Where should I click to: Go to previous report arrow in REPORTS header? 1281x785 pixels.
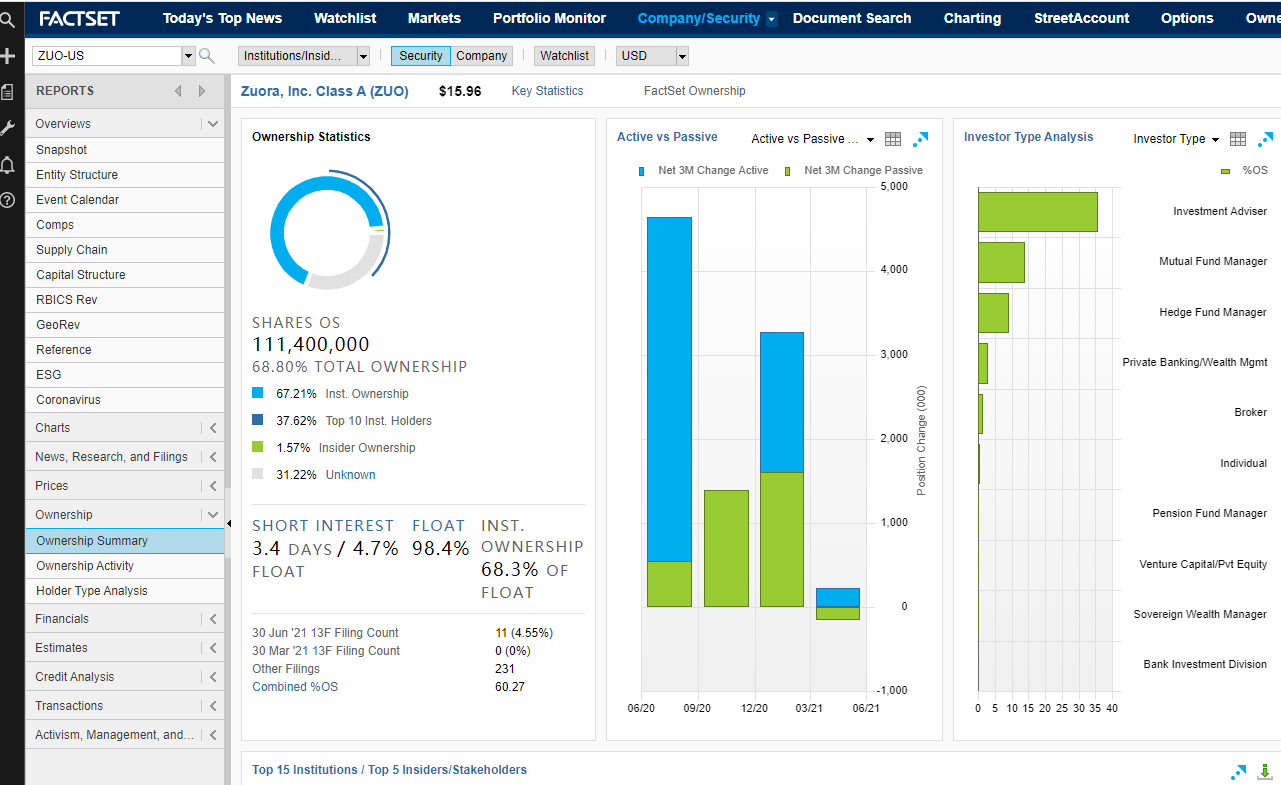[x=178, y=91]
